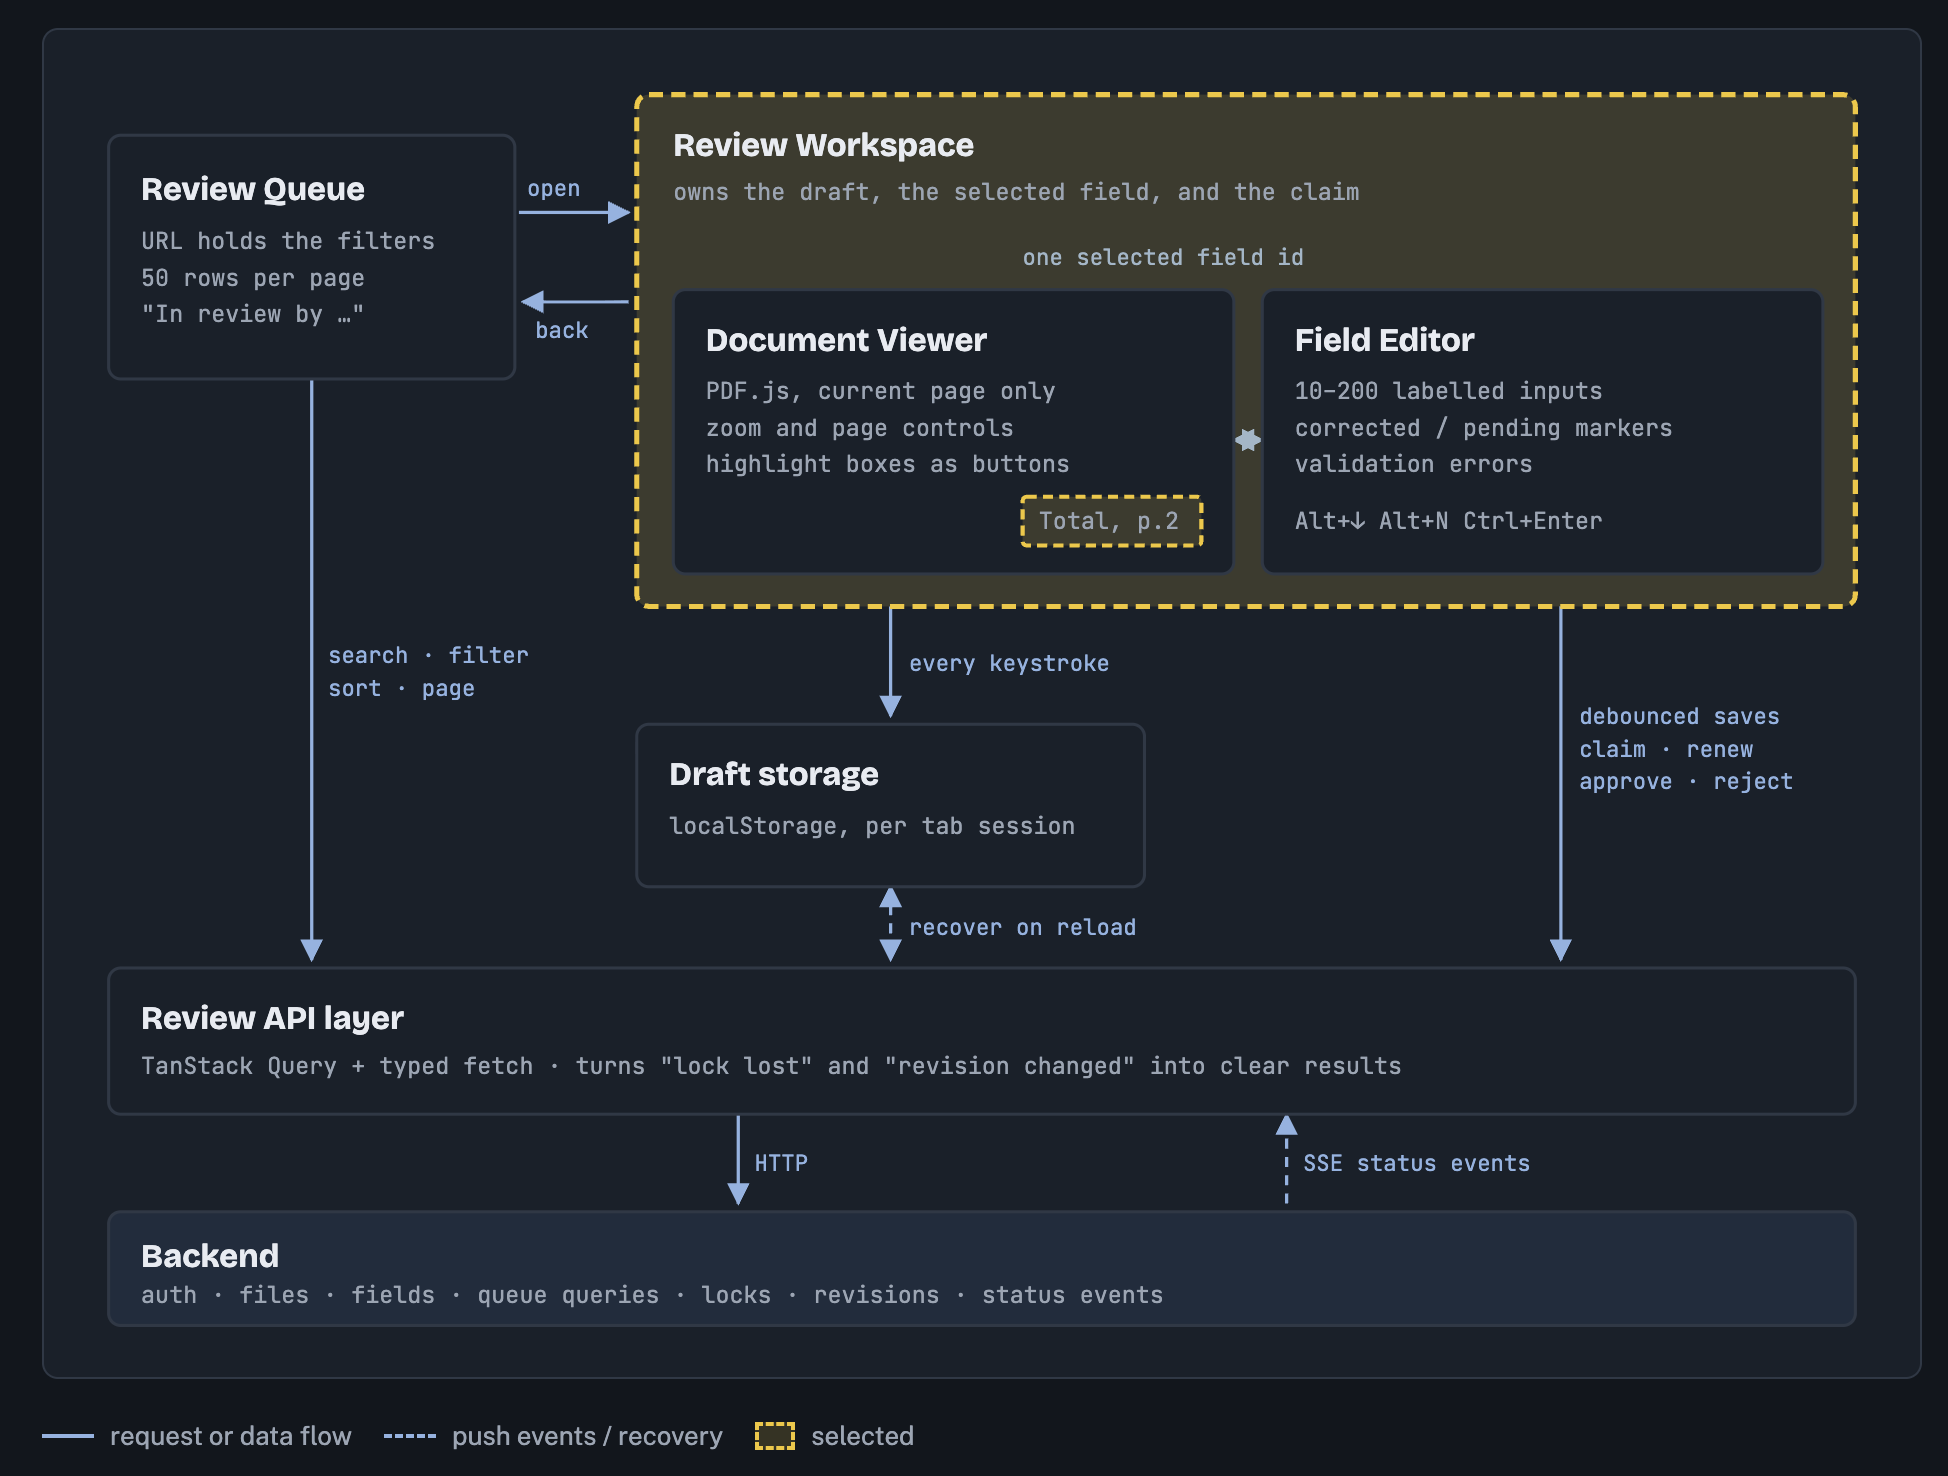This screenshot has width=1948, height=1476.
Task: Click the dashed line legend sample
Action: pos(410,1436)
